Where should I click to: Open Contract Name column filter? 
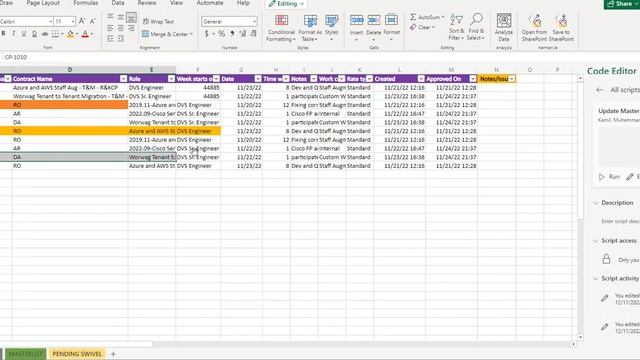pyautogui.click(x=124, y=79)
